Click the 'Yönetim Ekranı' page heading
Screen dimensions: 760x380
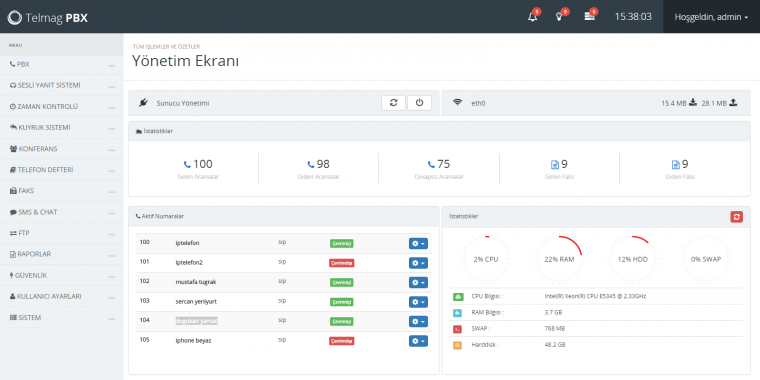coord(186,62)
